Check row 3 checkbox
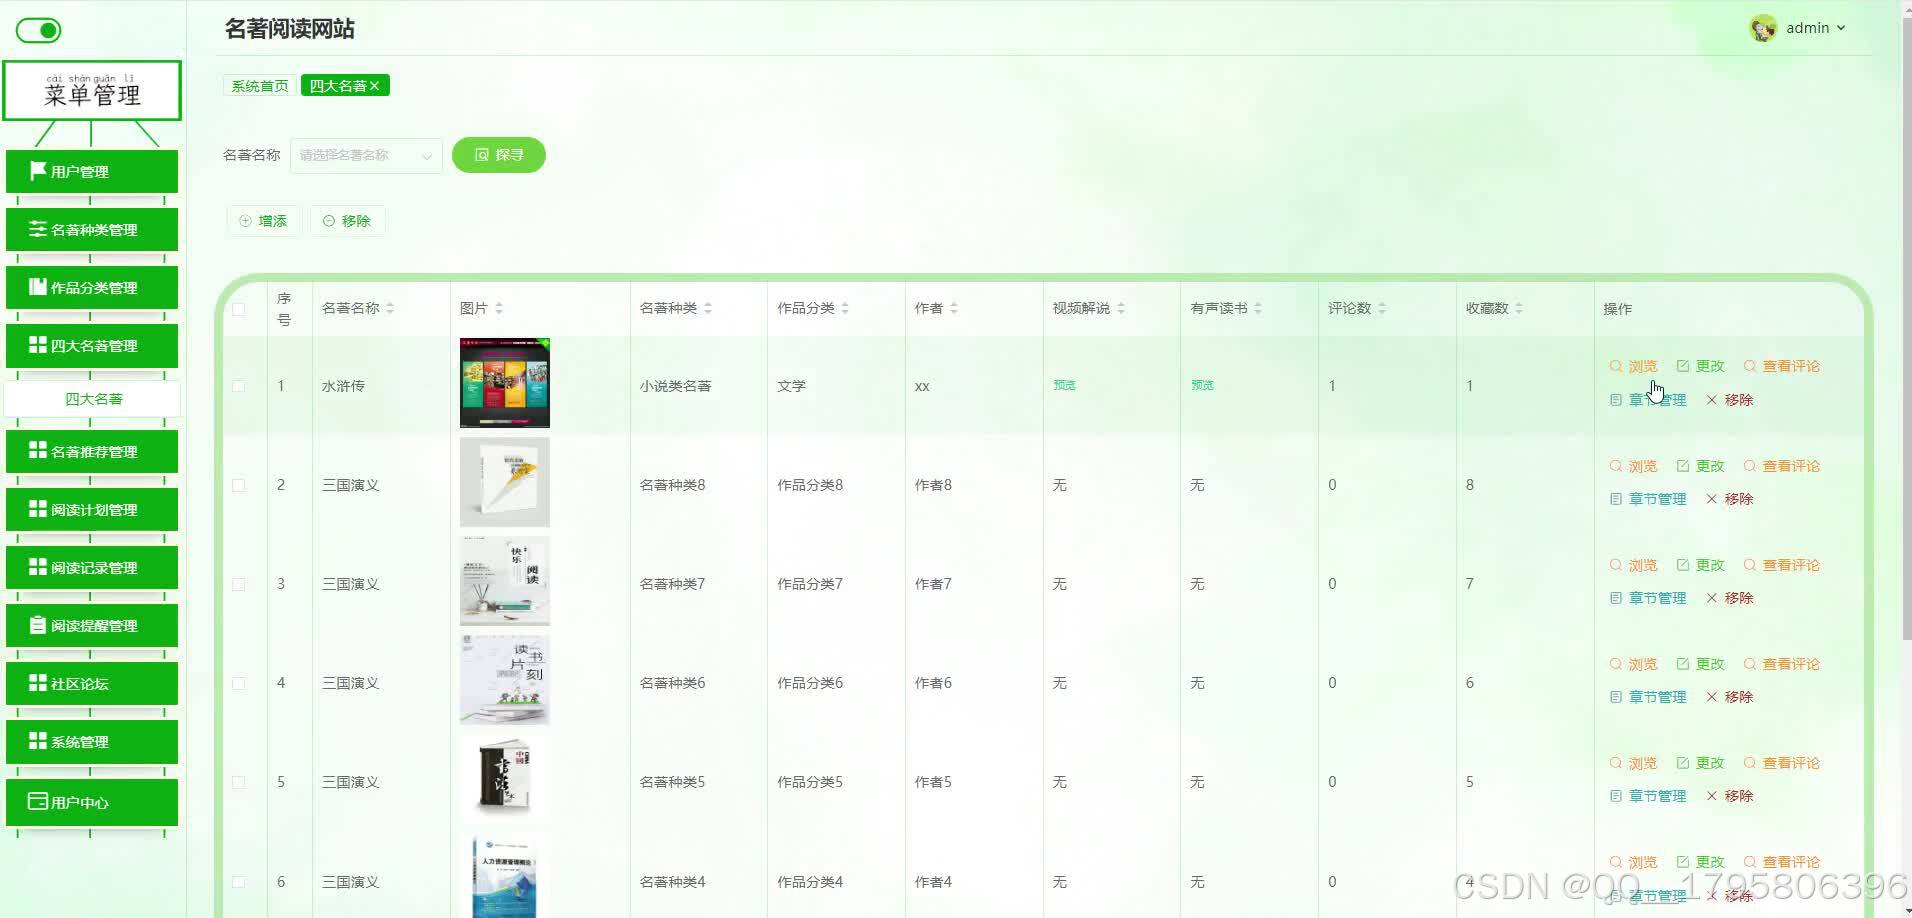Image resolution: width=1912 pixels, height=918 pixels. [x=238, y=584]
